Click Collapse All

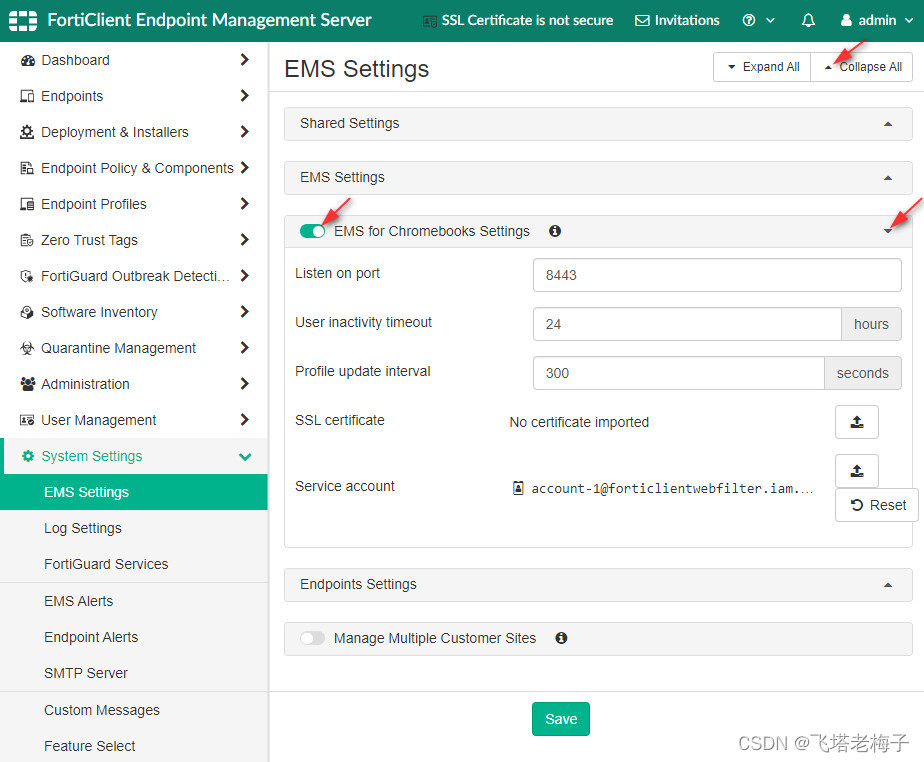(x=862, y=67)
